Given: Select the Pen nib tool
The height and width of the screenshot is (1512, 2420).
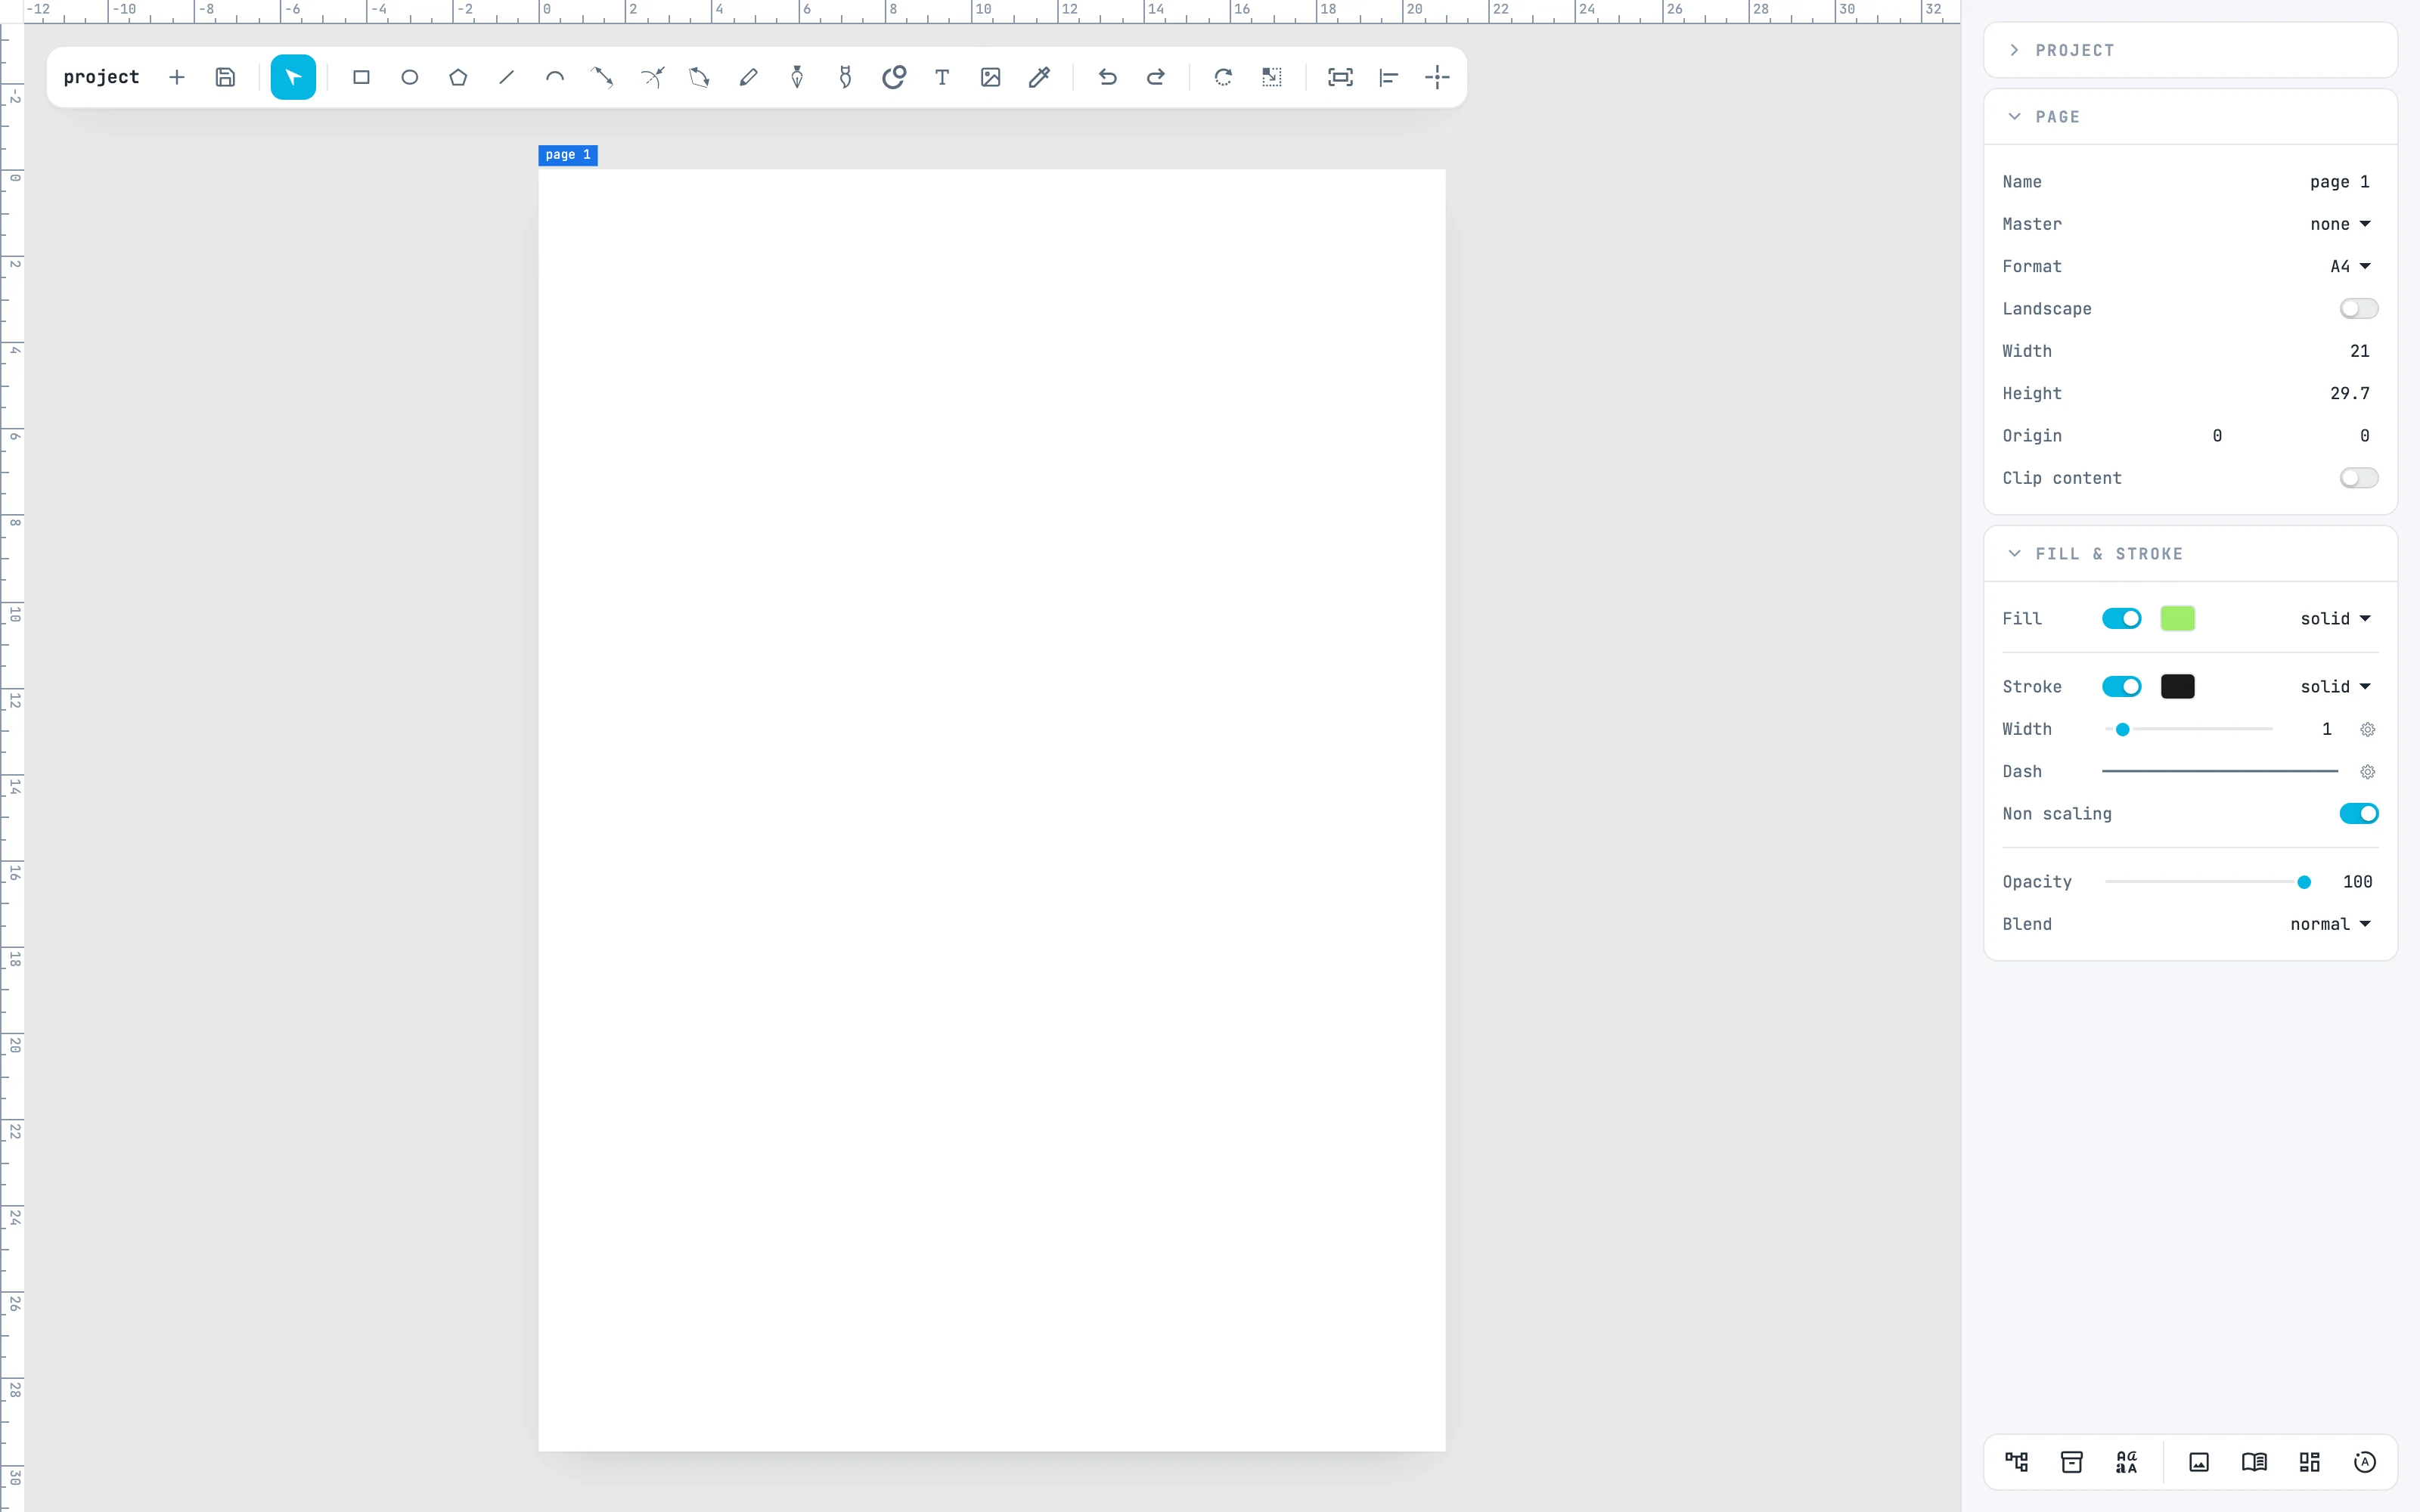Looking at the screenshot, I should point(797,77).
